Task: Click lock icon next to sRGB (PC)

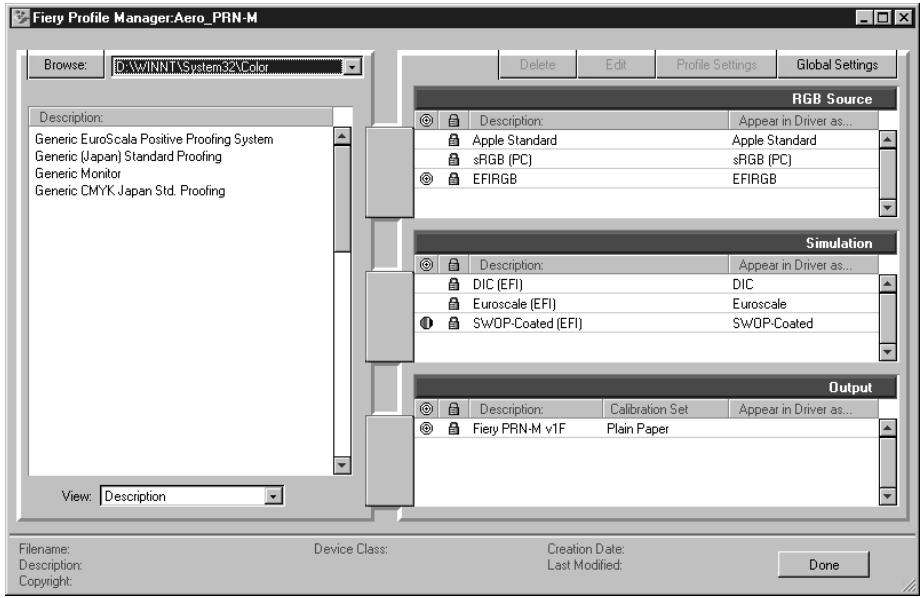Action: (454, 160)
